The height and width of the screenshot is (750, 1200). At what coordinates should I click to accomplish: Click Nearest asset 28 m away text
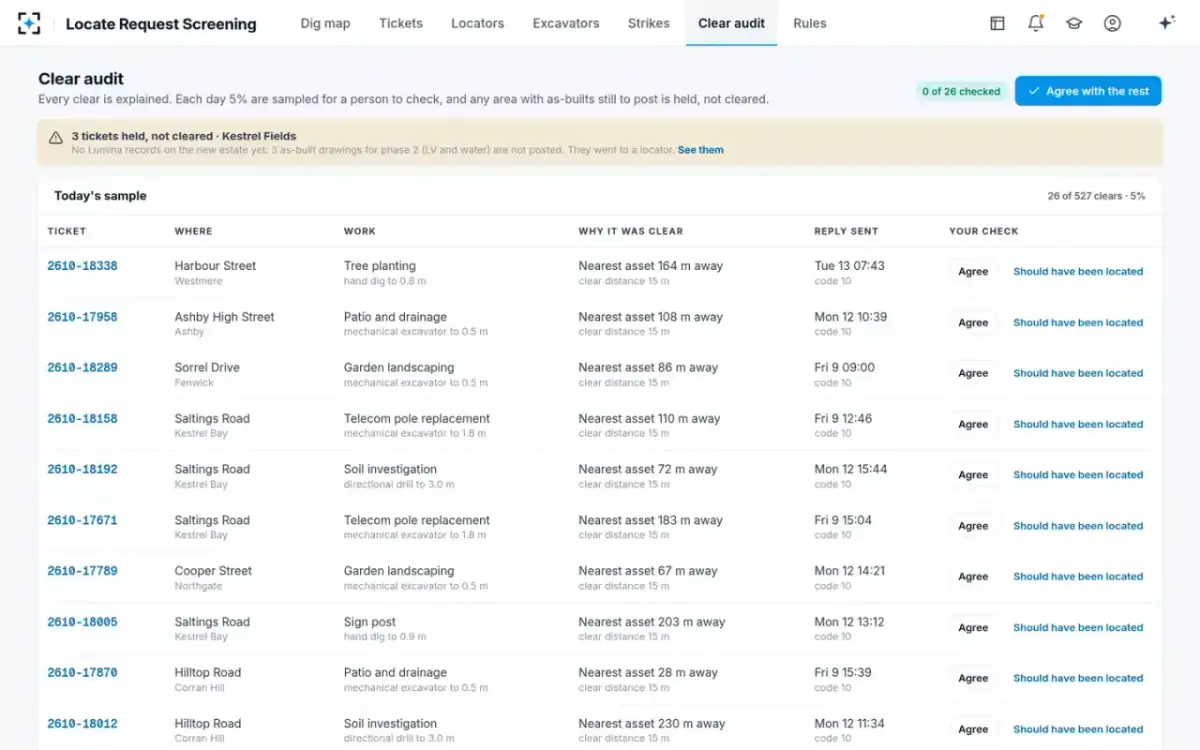pos(648,672)
